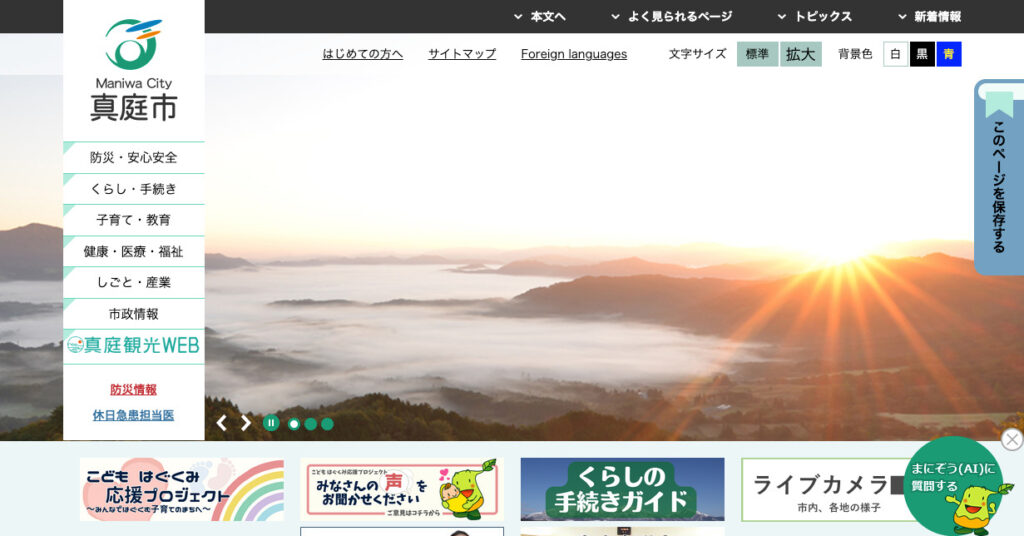Go to the previous slide arrow
Viewport: 1024px width, 536px height.
(x=221, y=423)
